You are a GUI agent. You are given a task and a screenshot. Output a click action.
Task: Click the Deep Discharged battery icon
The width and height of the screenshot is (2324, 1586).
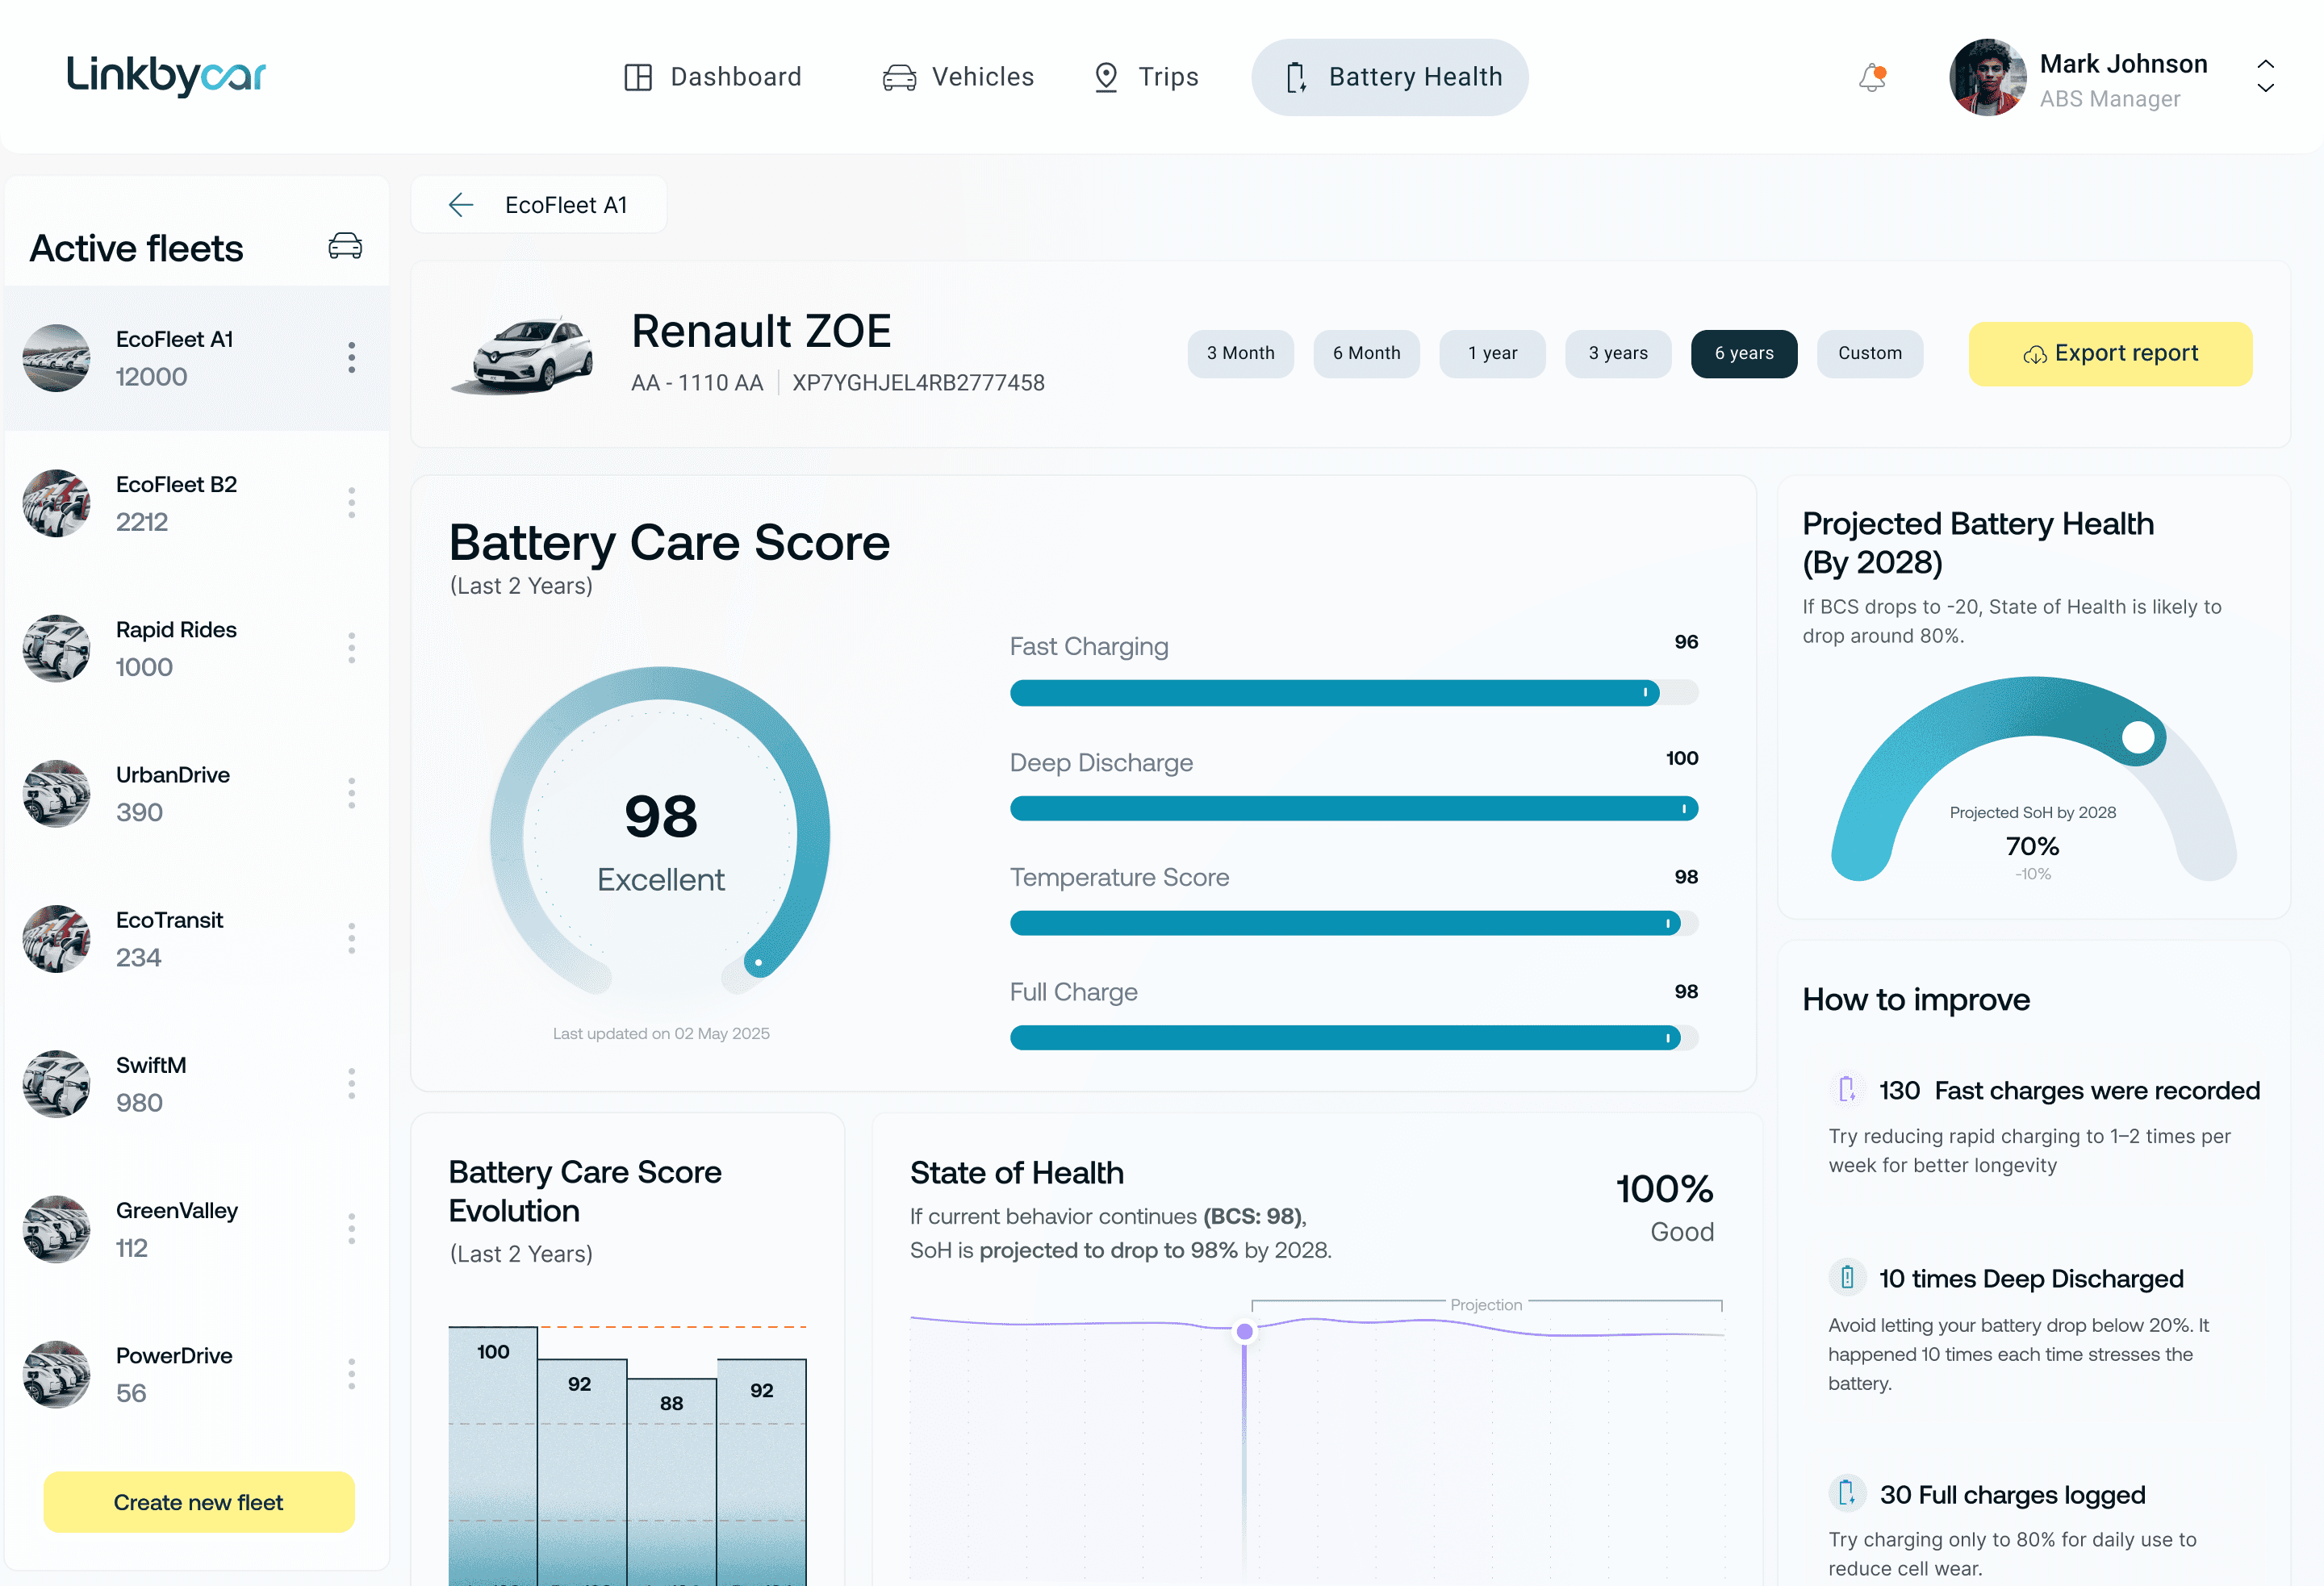click(1847, 1278)
